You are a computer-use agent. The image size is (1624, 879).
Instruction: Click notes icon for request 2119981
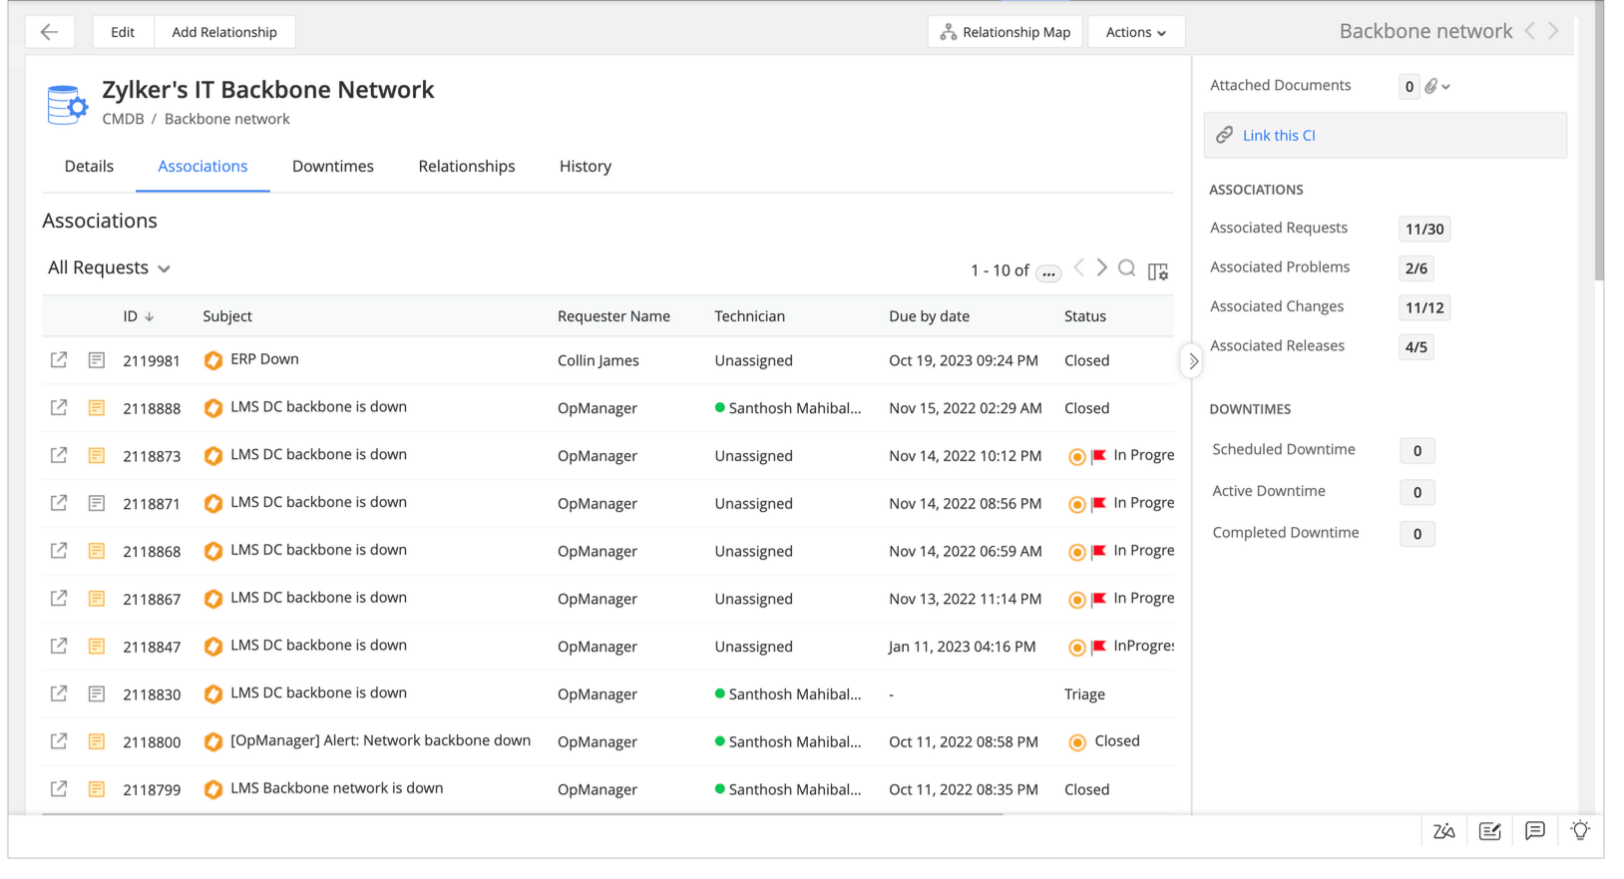96,360
